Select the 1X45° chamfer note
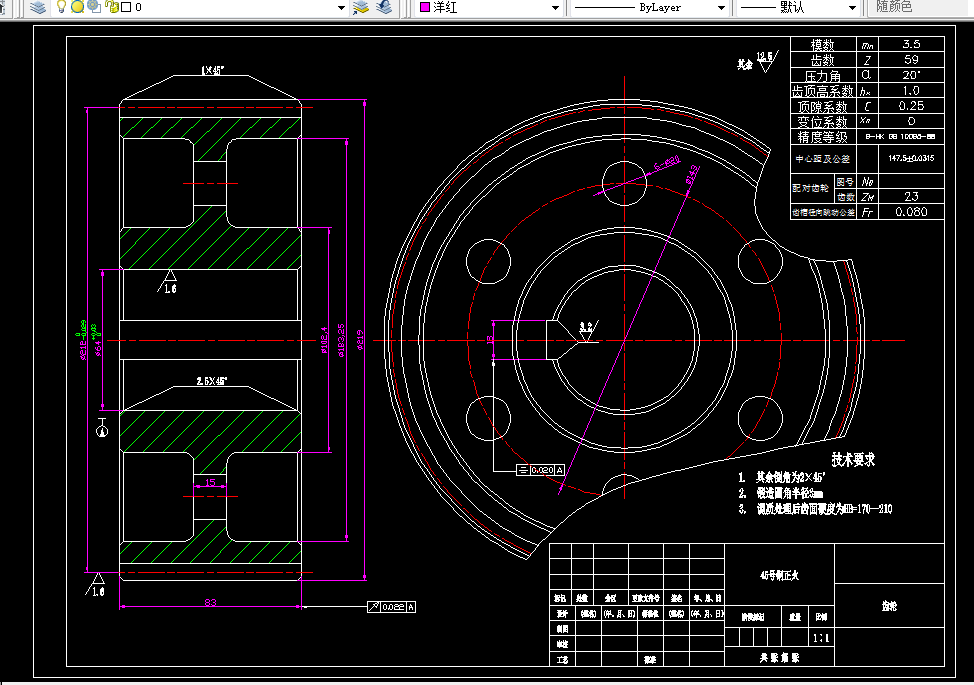 (212, 71)
